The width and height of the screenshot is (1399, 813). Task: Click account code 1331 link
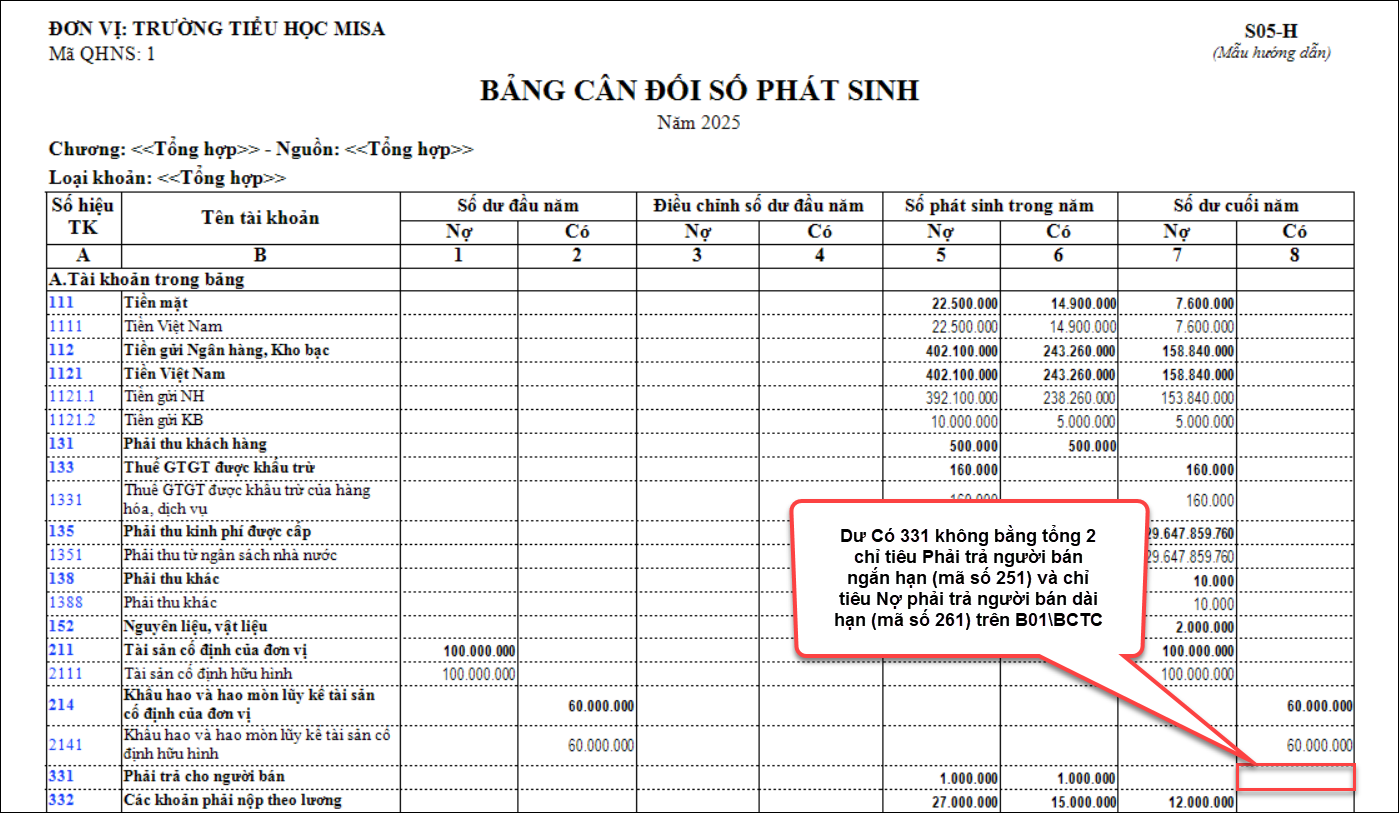point(64,499)
